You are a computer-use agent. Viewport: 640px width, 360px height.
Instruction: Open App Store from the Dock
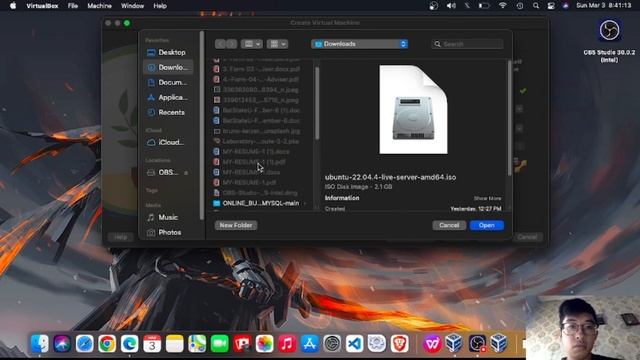[x=309, y=344]
